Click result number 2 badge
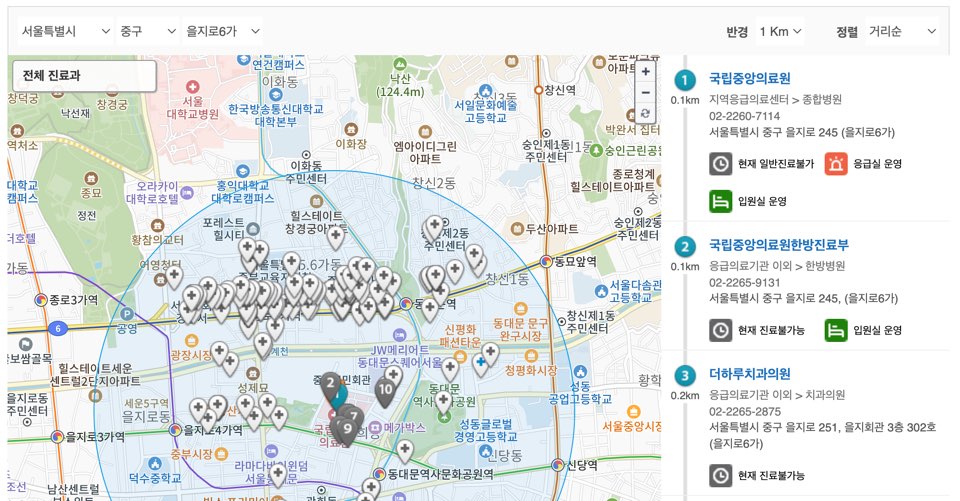 (684, 247)
